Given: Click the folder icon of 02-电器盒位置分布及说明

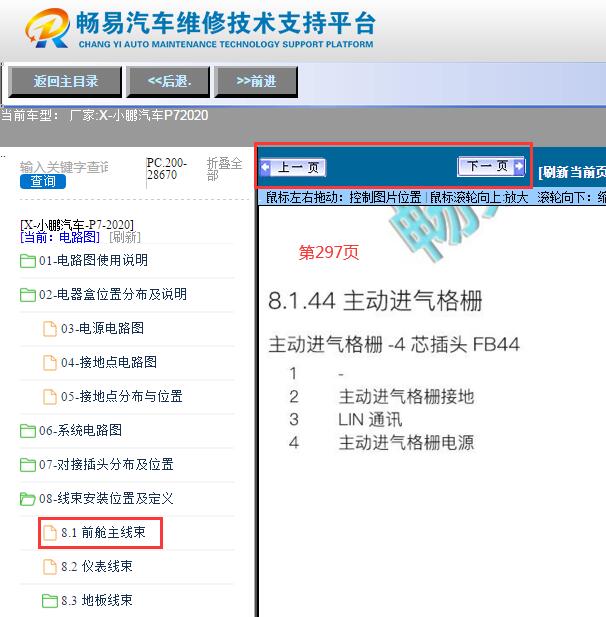Looking at the screenshot, I should pyautogui.click(x=28, y=295).
